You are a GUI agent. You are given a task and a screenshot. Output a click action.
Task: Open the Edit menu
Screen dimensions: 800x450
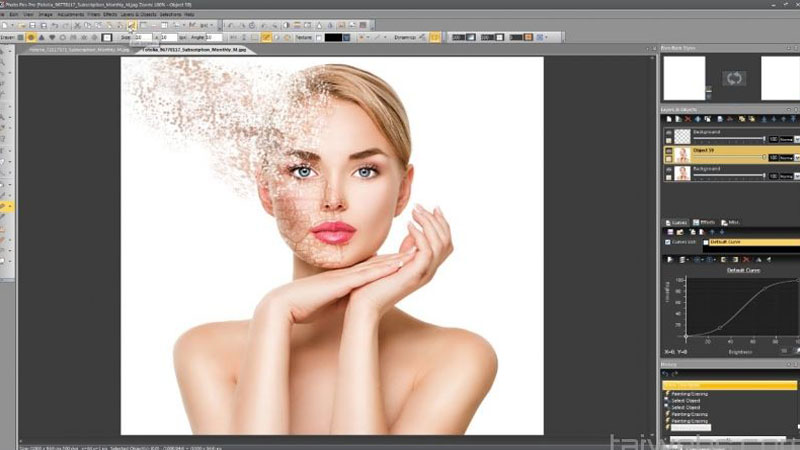14,14
